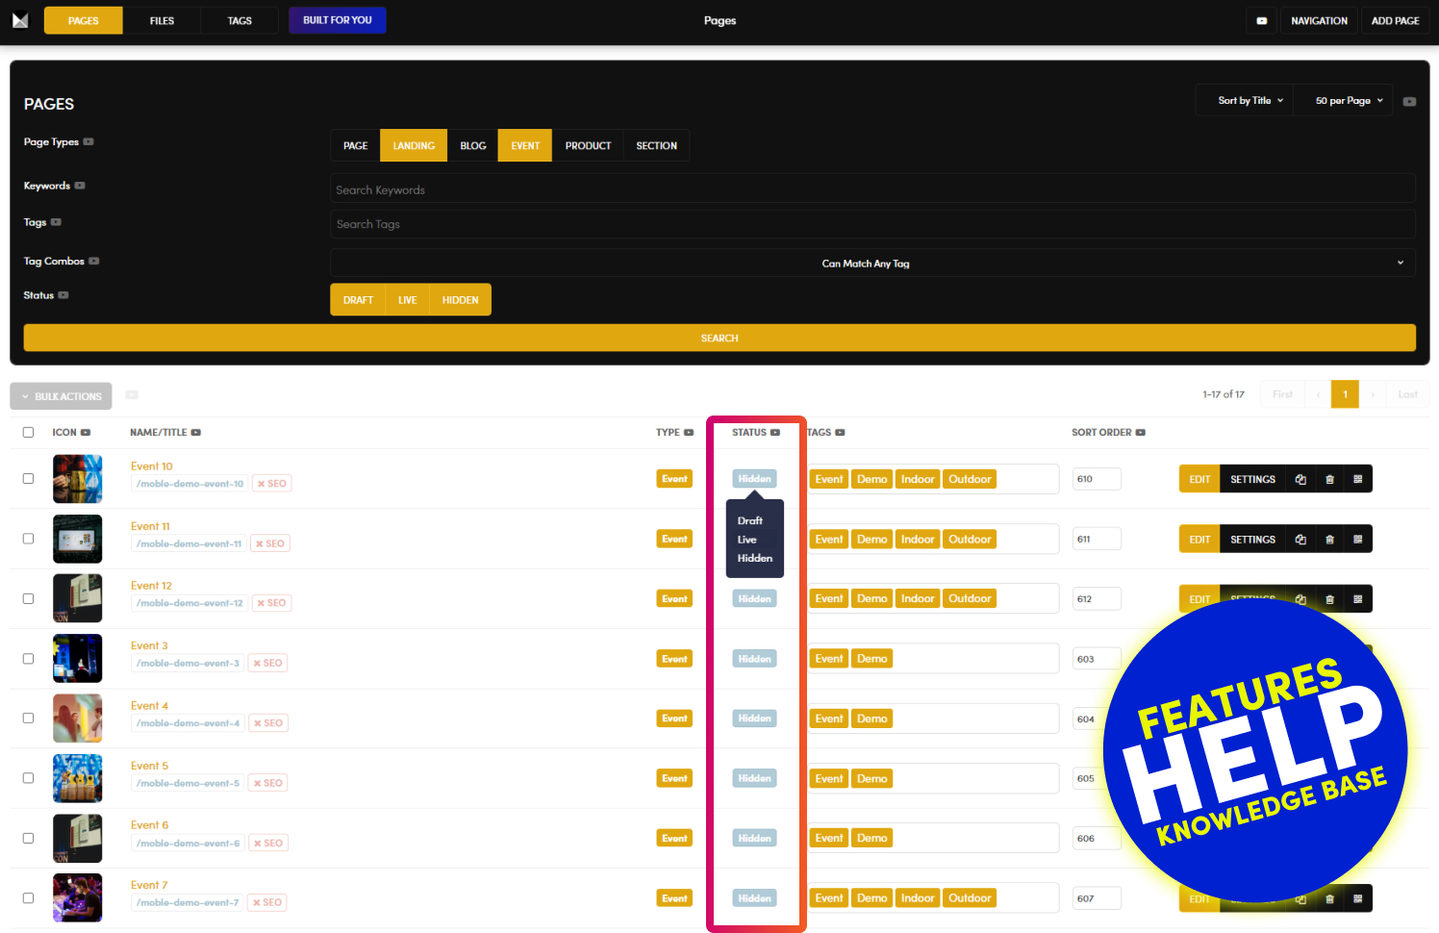The height and width of the screenshot is (933, 1439).
Task: Click the help video icon beside Page Types
Action: pos(88,142)
